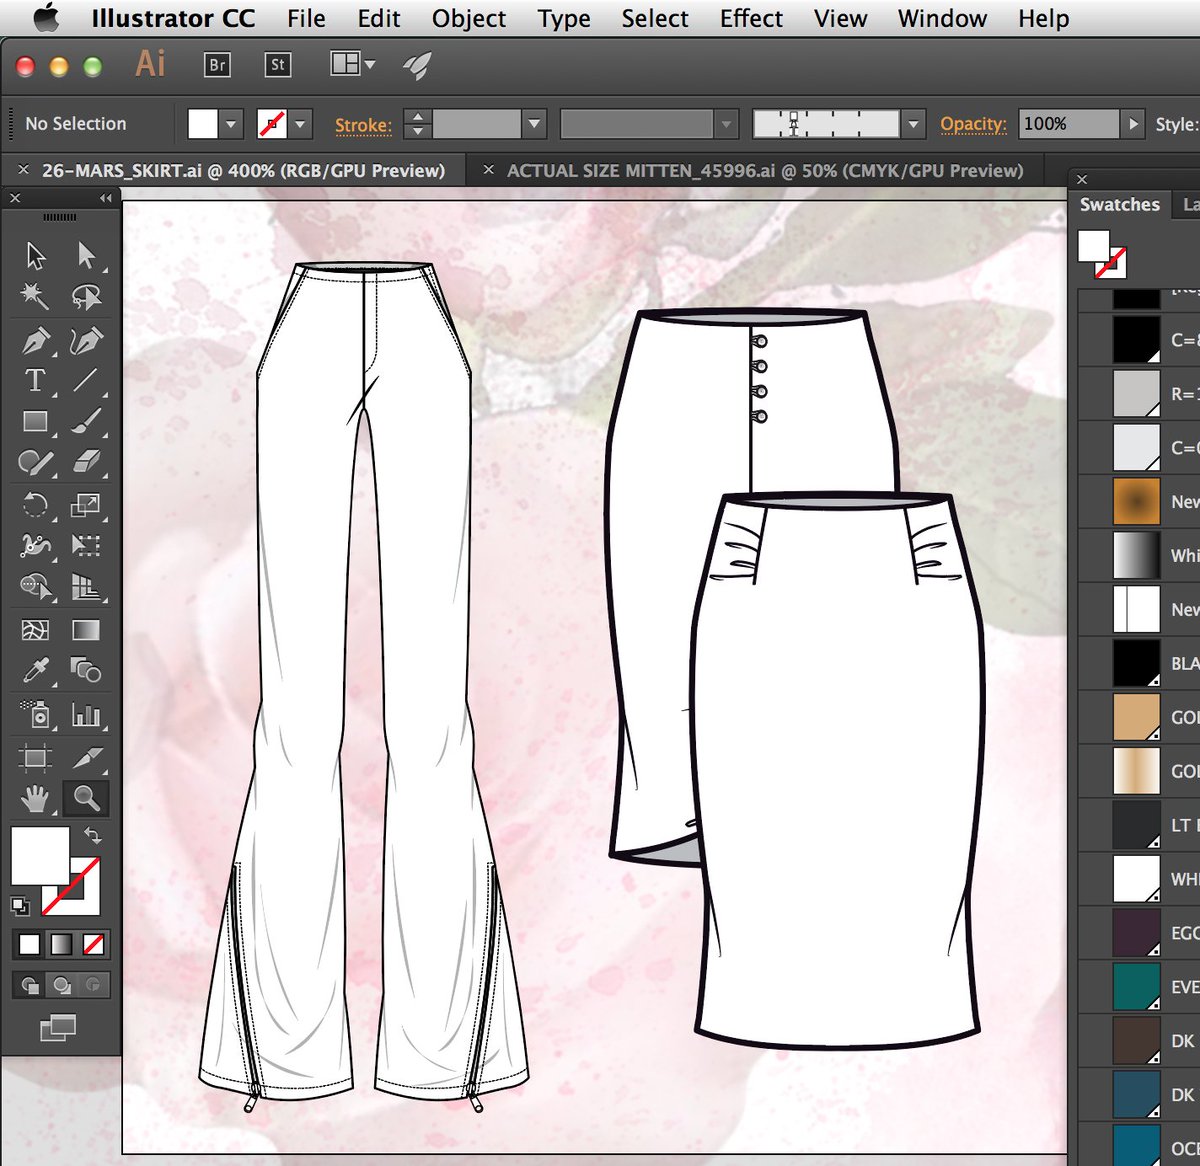Screen dimensions: 1200x1166
Task: Select the Blend tool
Action: pos(87,670)
